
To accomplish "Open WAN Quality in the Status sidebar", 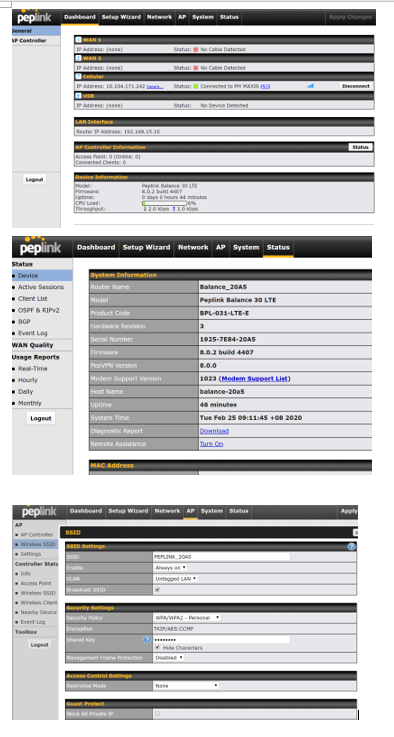I will point(32,345).
